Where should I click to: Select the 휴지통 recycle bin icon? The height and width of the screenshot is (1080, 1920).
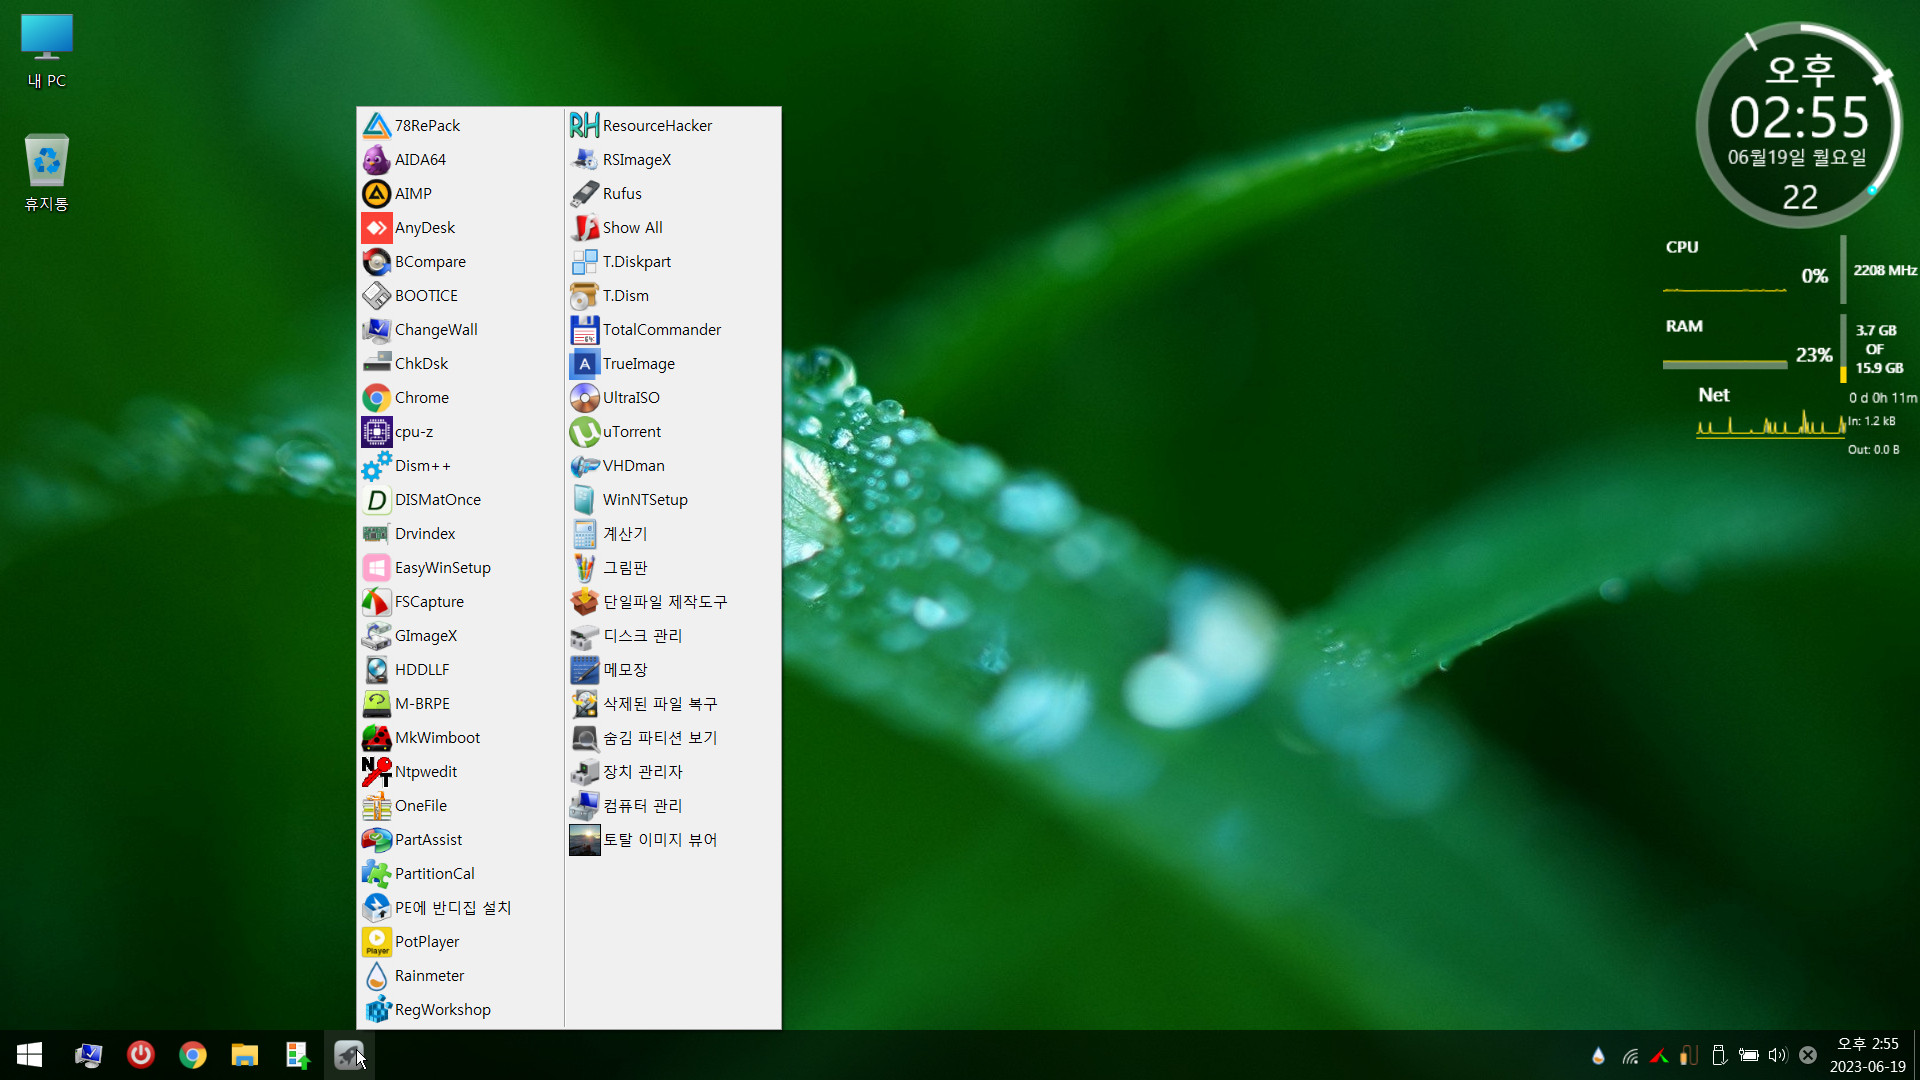click(47, 173)
